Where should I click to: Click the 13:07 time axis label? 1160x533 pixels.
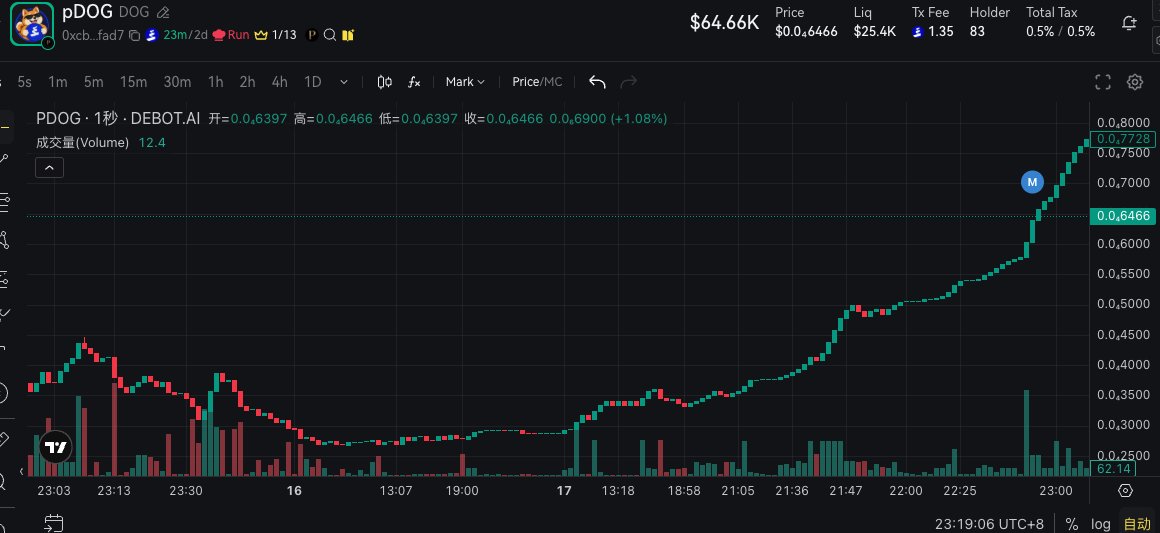[x=396, y=491]
